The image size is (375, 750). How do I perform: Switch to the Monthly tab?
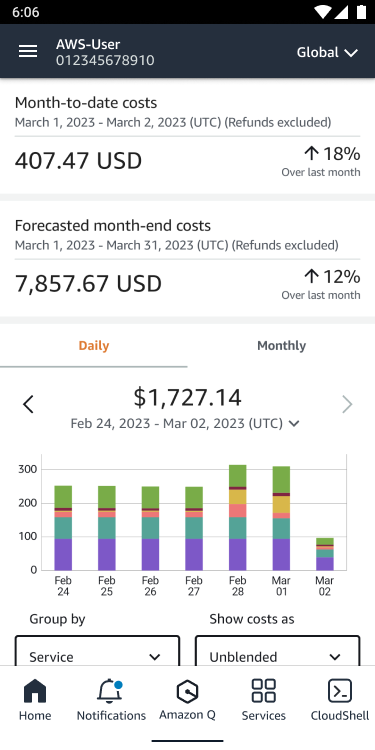281,346
